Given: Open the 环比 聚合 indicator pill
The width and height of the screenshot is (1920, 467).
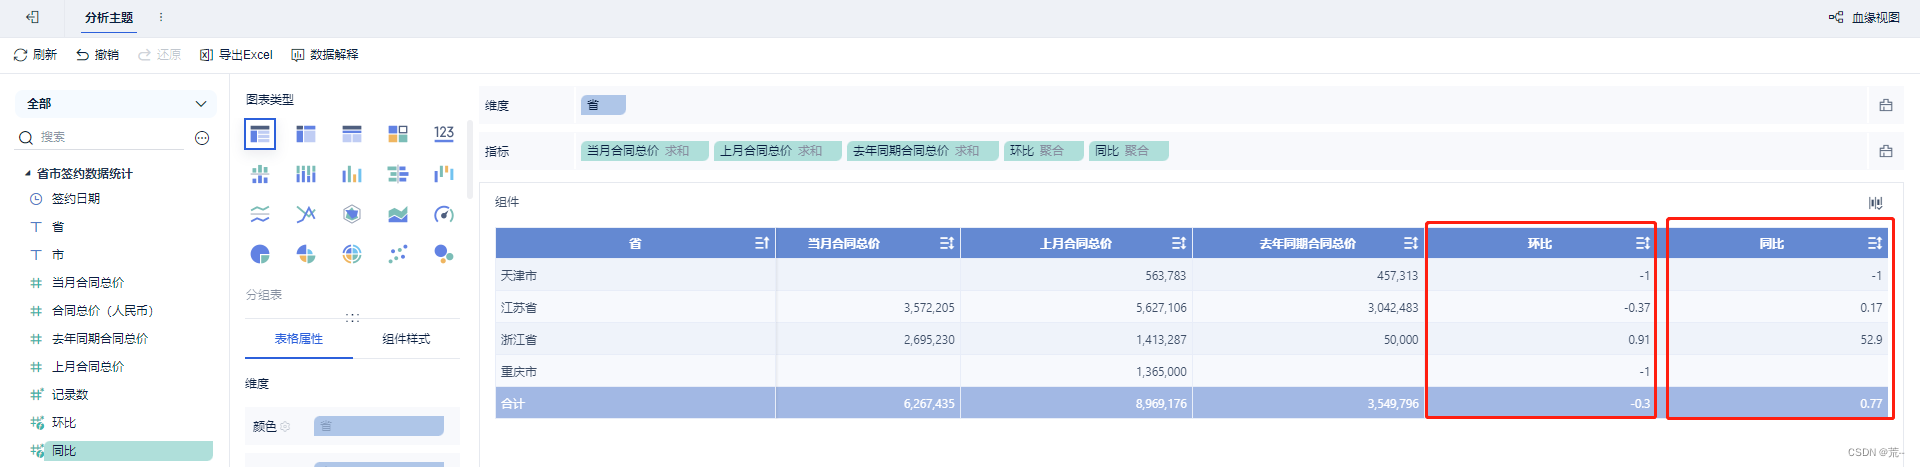Looking at the screenshot, I should coord(1043,151).
